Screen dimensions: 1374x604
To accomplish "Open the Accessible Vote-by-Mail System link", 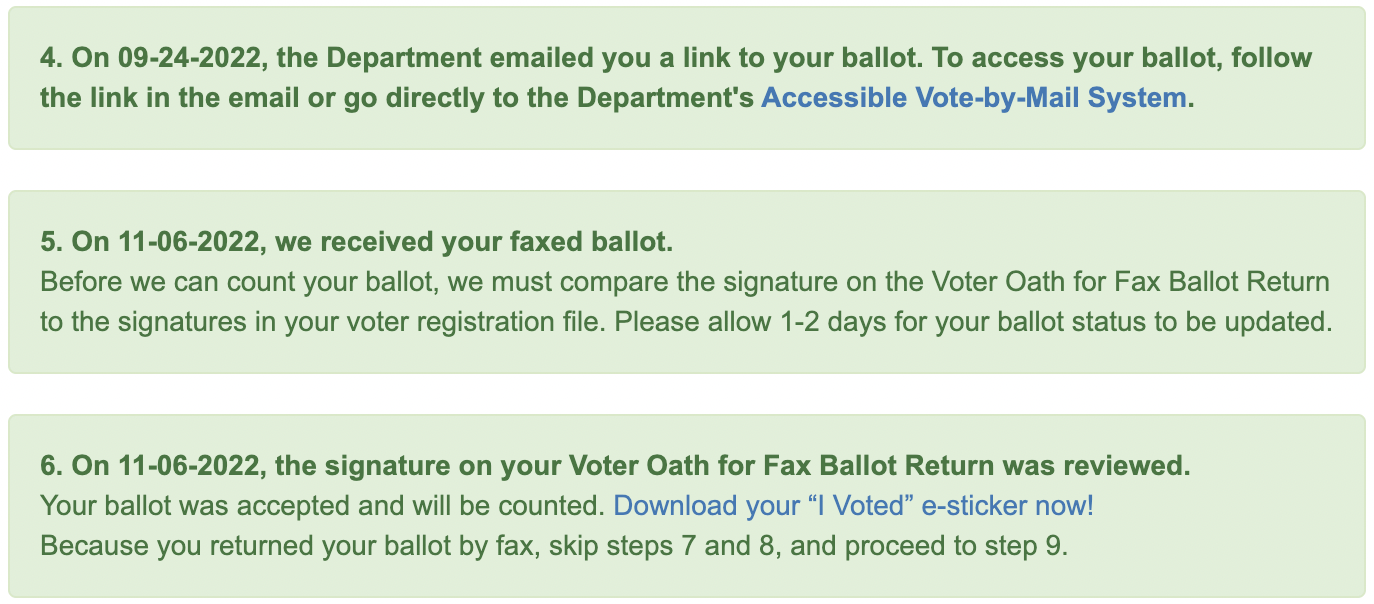I will pyautogui.click(x=974, y=98).
